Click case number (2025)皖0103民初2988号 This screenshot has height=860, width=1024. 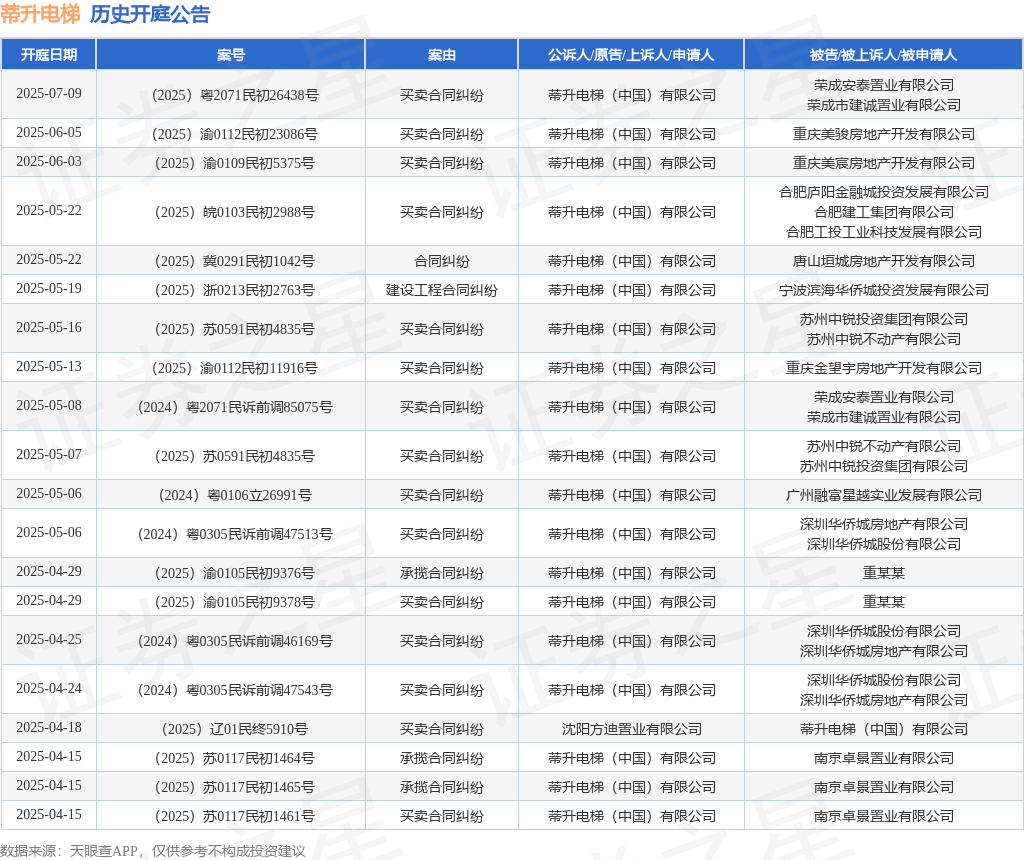tap(234, 212)
